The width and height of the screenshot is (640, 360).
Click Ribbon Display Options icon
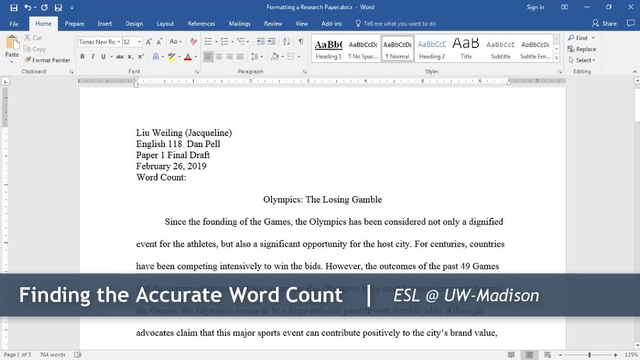[564, 7]
